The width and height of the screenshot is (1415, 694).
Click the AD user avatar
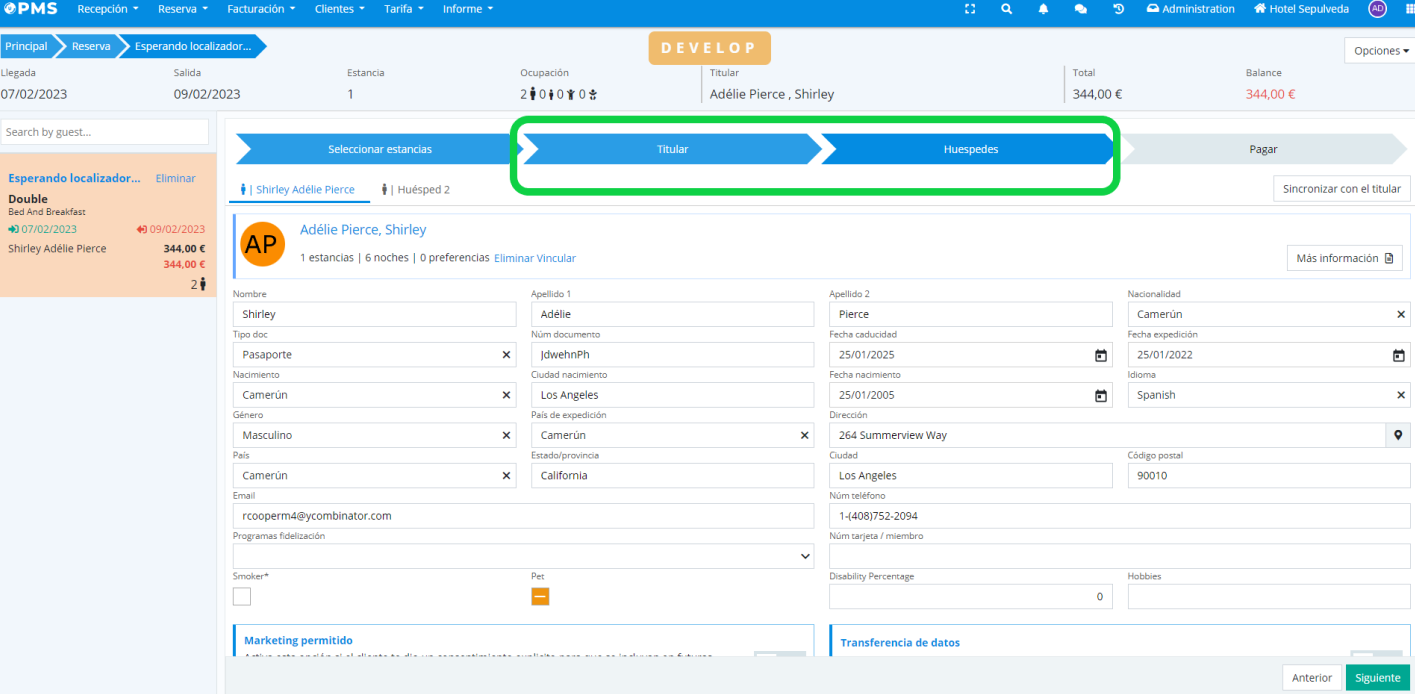click(1378, 9)
